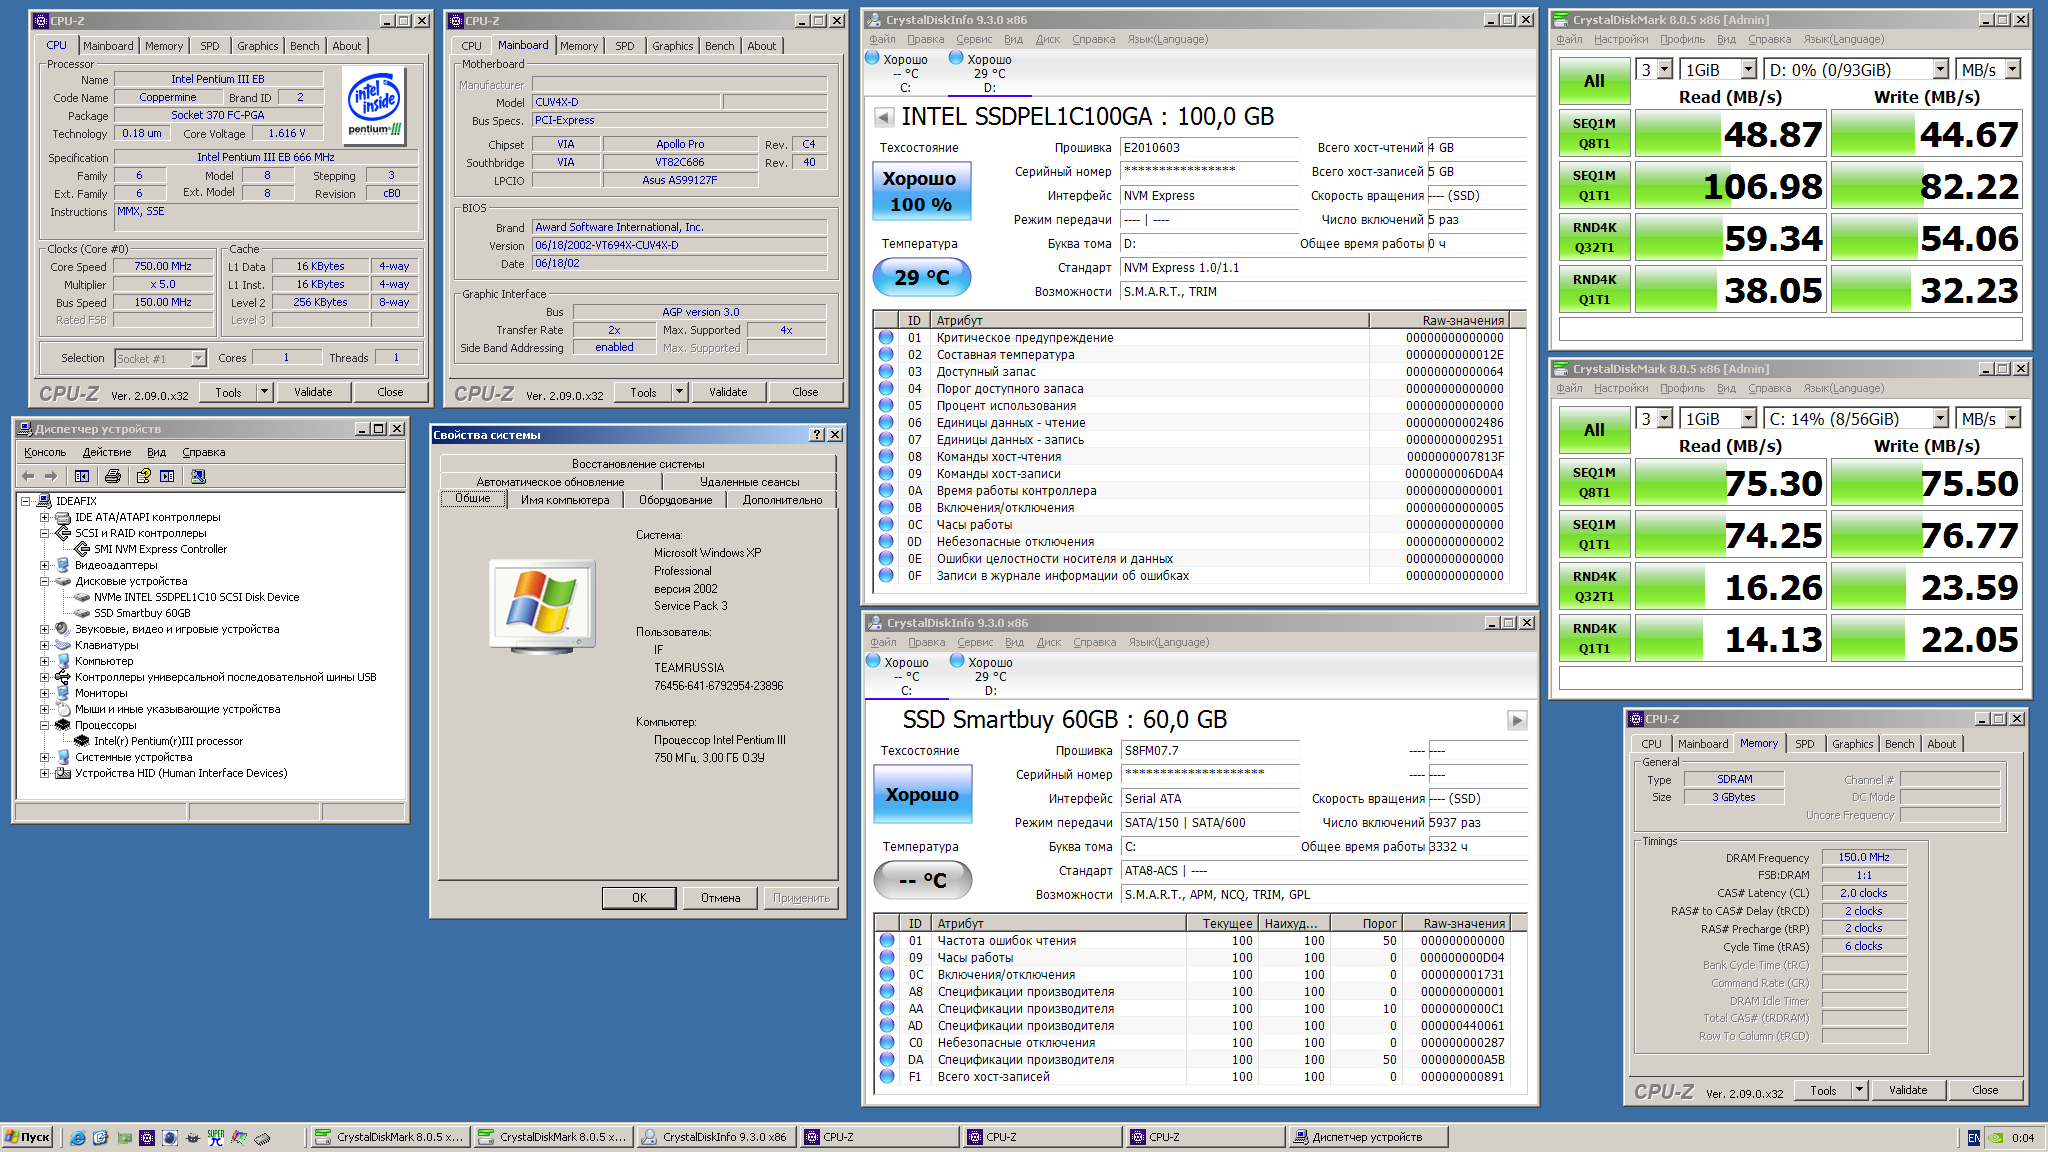Viewport: 2048px width, 1152px height.
Task: Click the help properties icon in Device Manager toolbar
Action: 144,476
